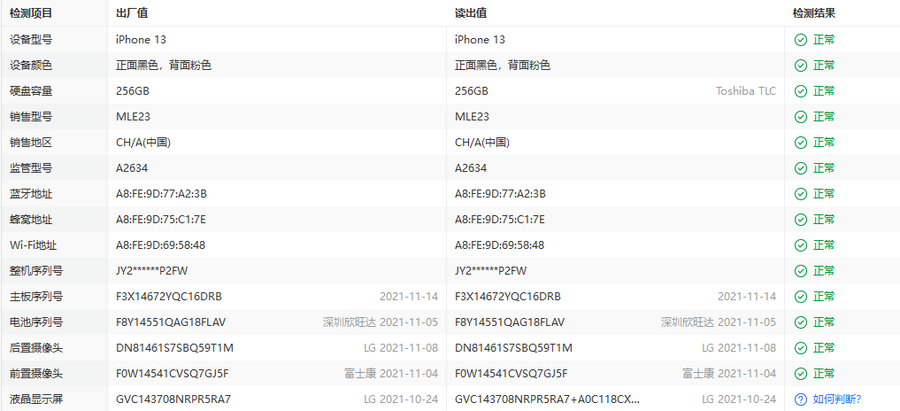
Task: Click the green check icon in 硬盘容量 row
Action: click(x=801, y=91)
